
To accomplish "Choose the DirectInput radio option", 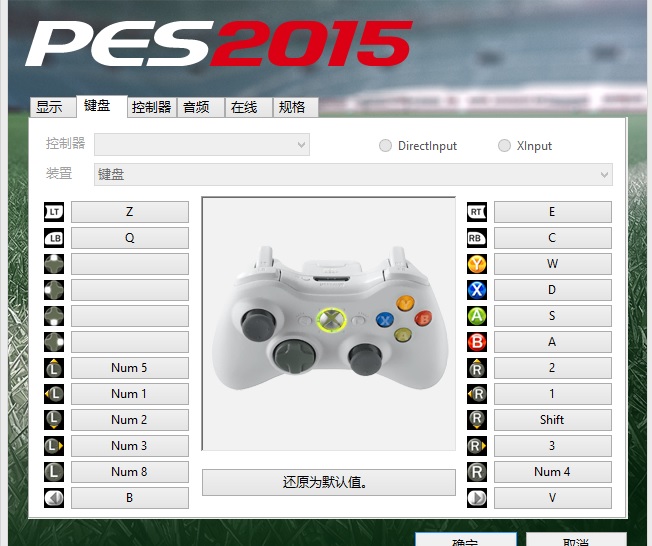I will point(418,146).
